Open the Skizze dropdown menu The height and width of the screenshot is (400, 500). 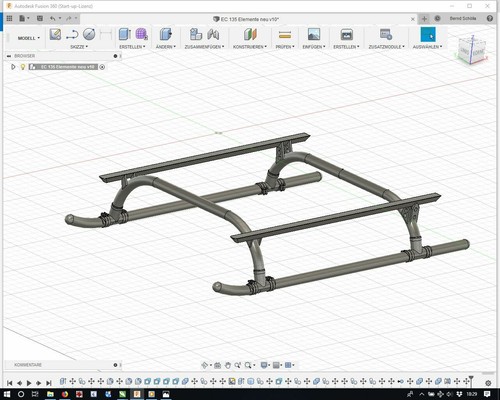coord(79,47)
